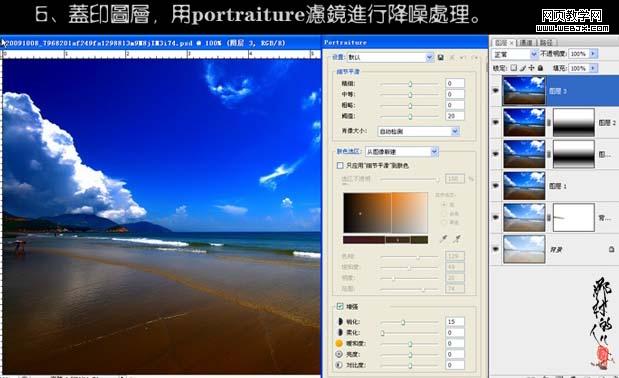
Task: Click the Sharpness value field showing 15
Action: [x=455, y=322]
